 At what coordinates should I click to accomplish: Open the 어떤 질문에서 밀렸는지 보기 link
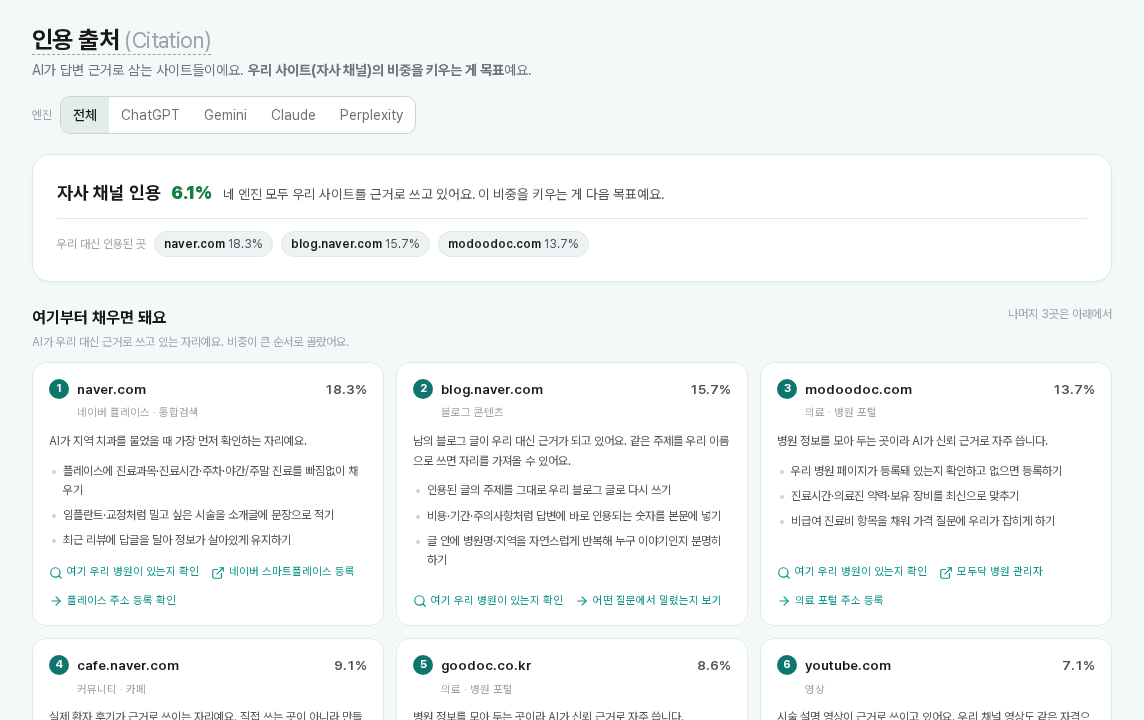tap(656, 600)
